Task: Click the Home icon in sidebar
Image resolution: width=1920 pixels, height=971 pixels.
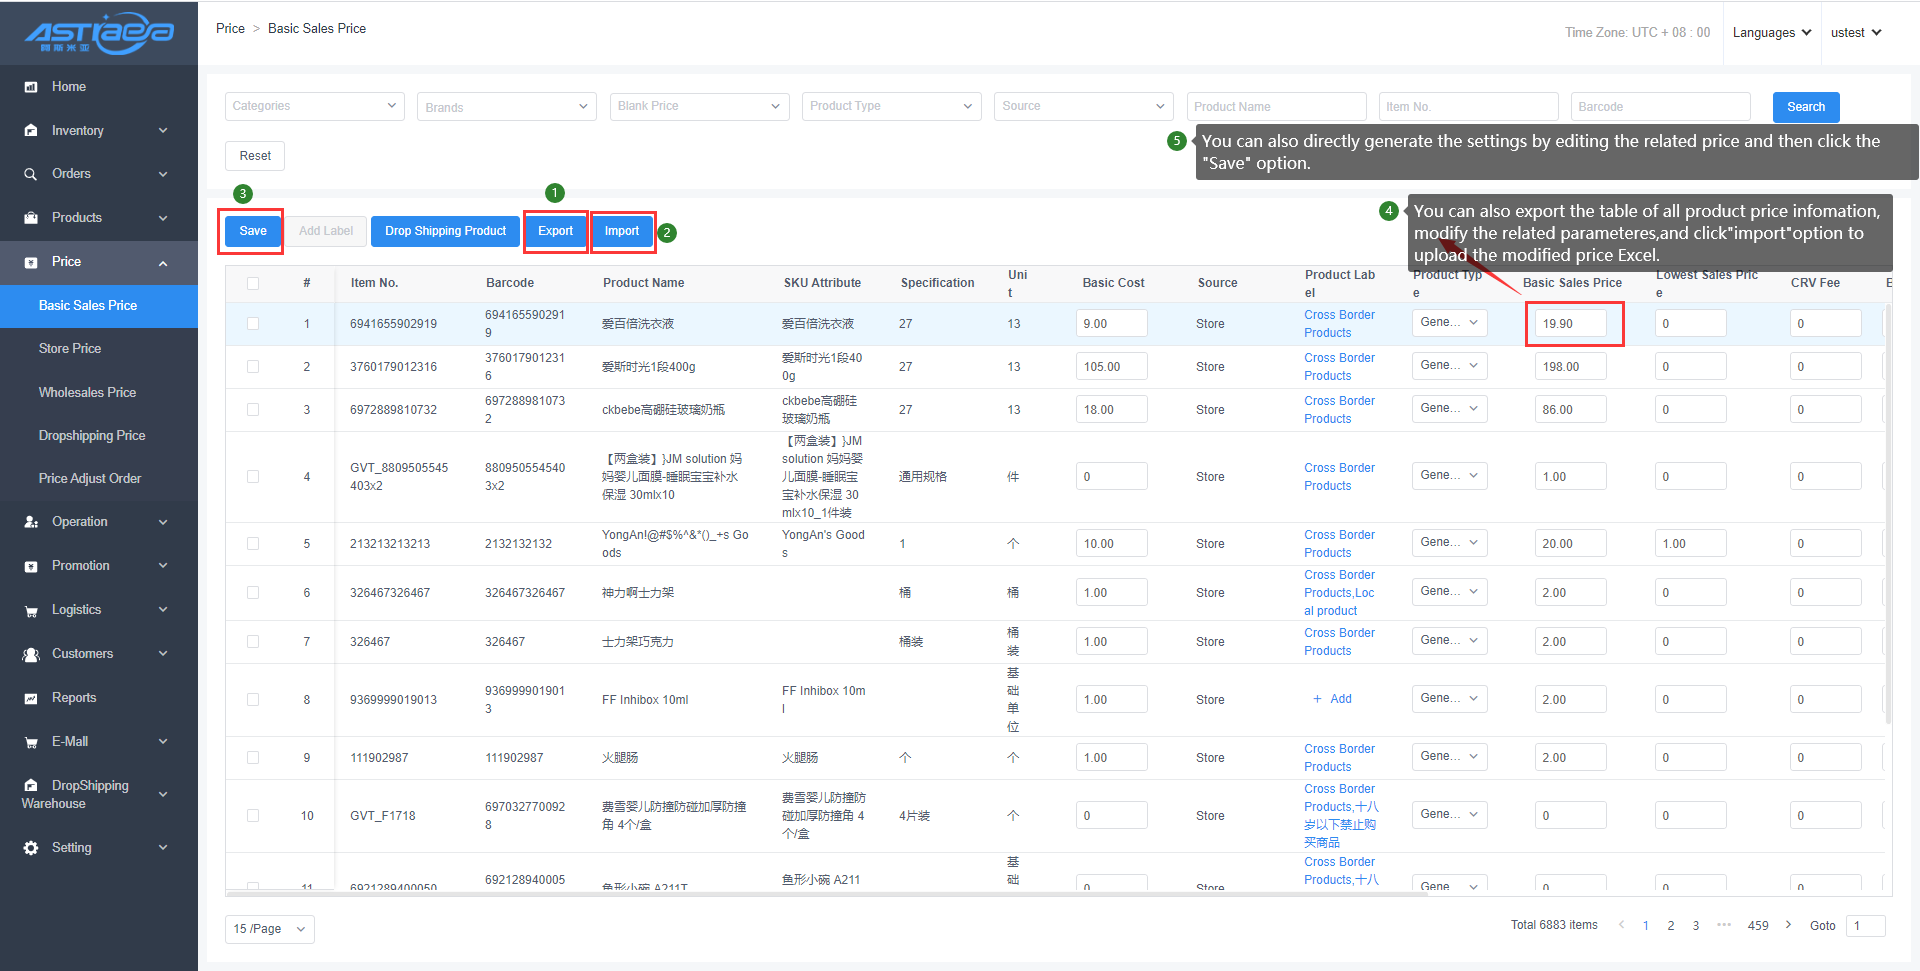Action: (31, 87)
